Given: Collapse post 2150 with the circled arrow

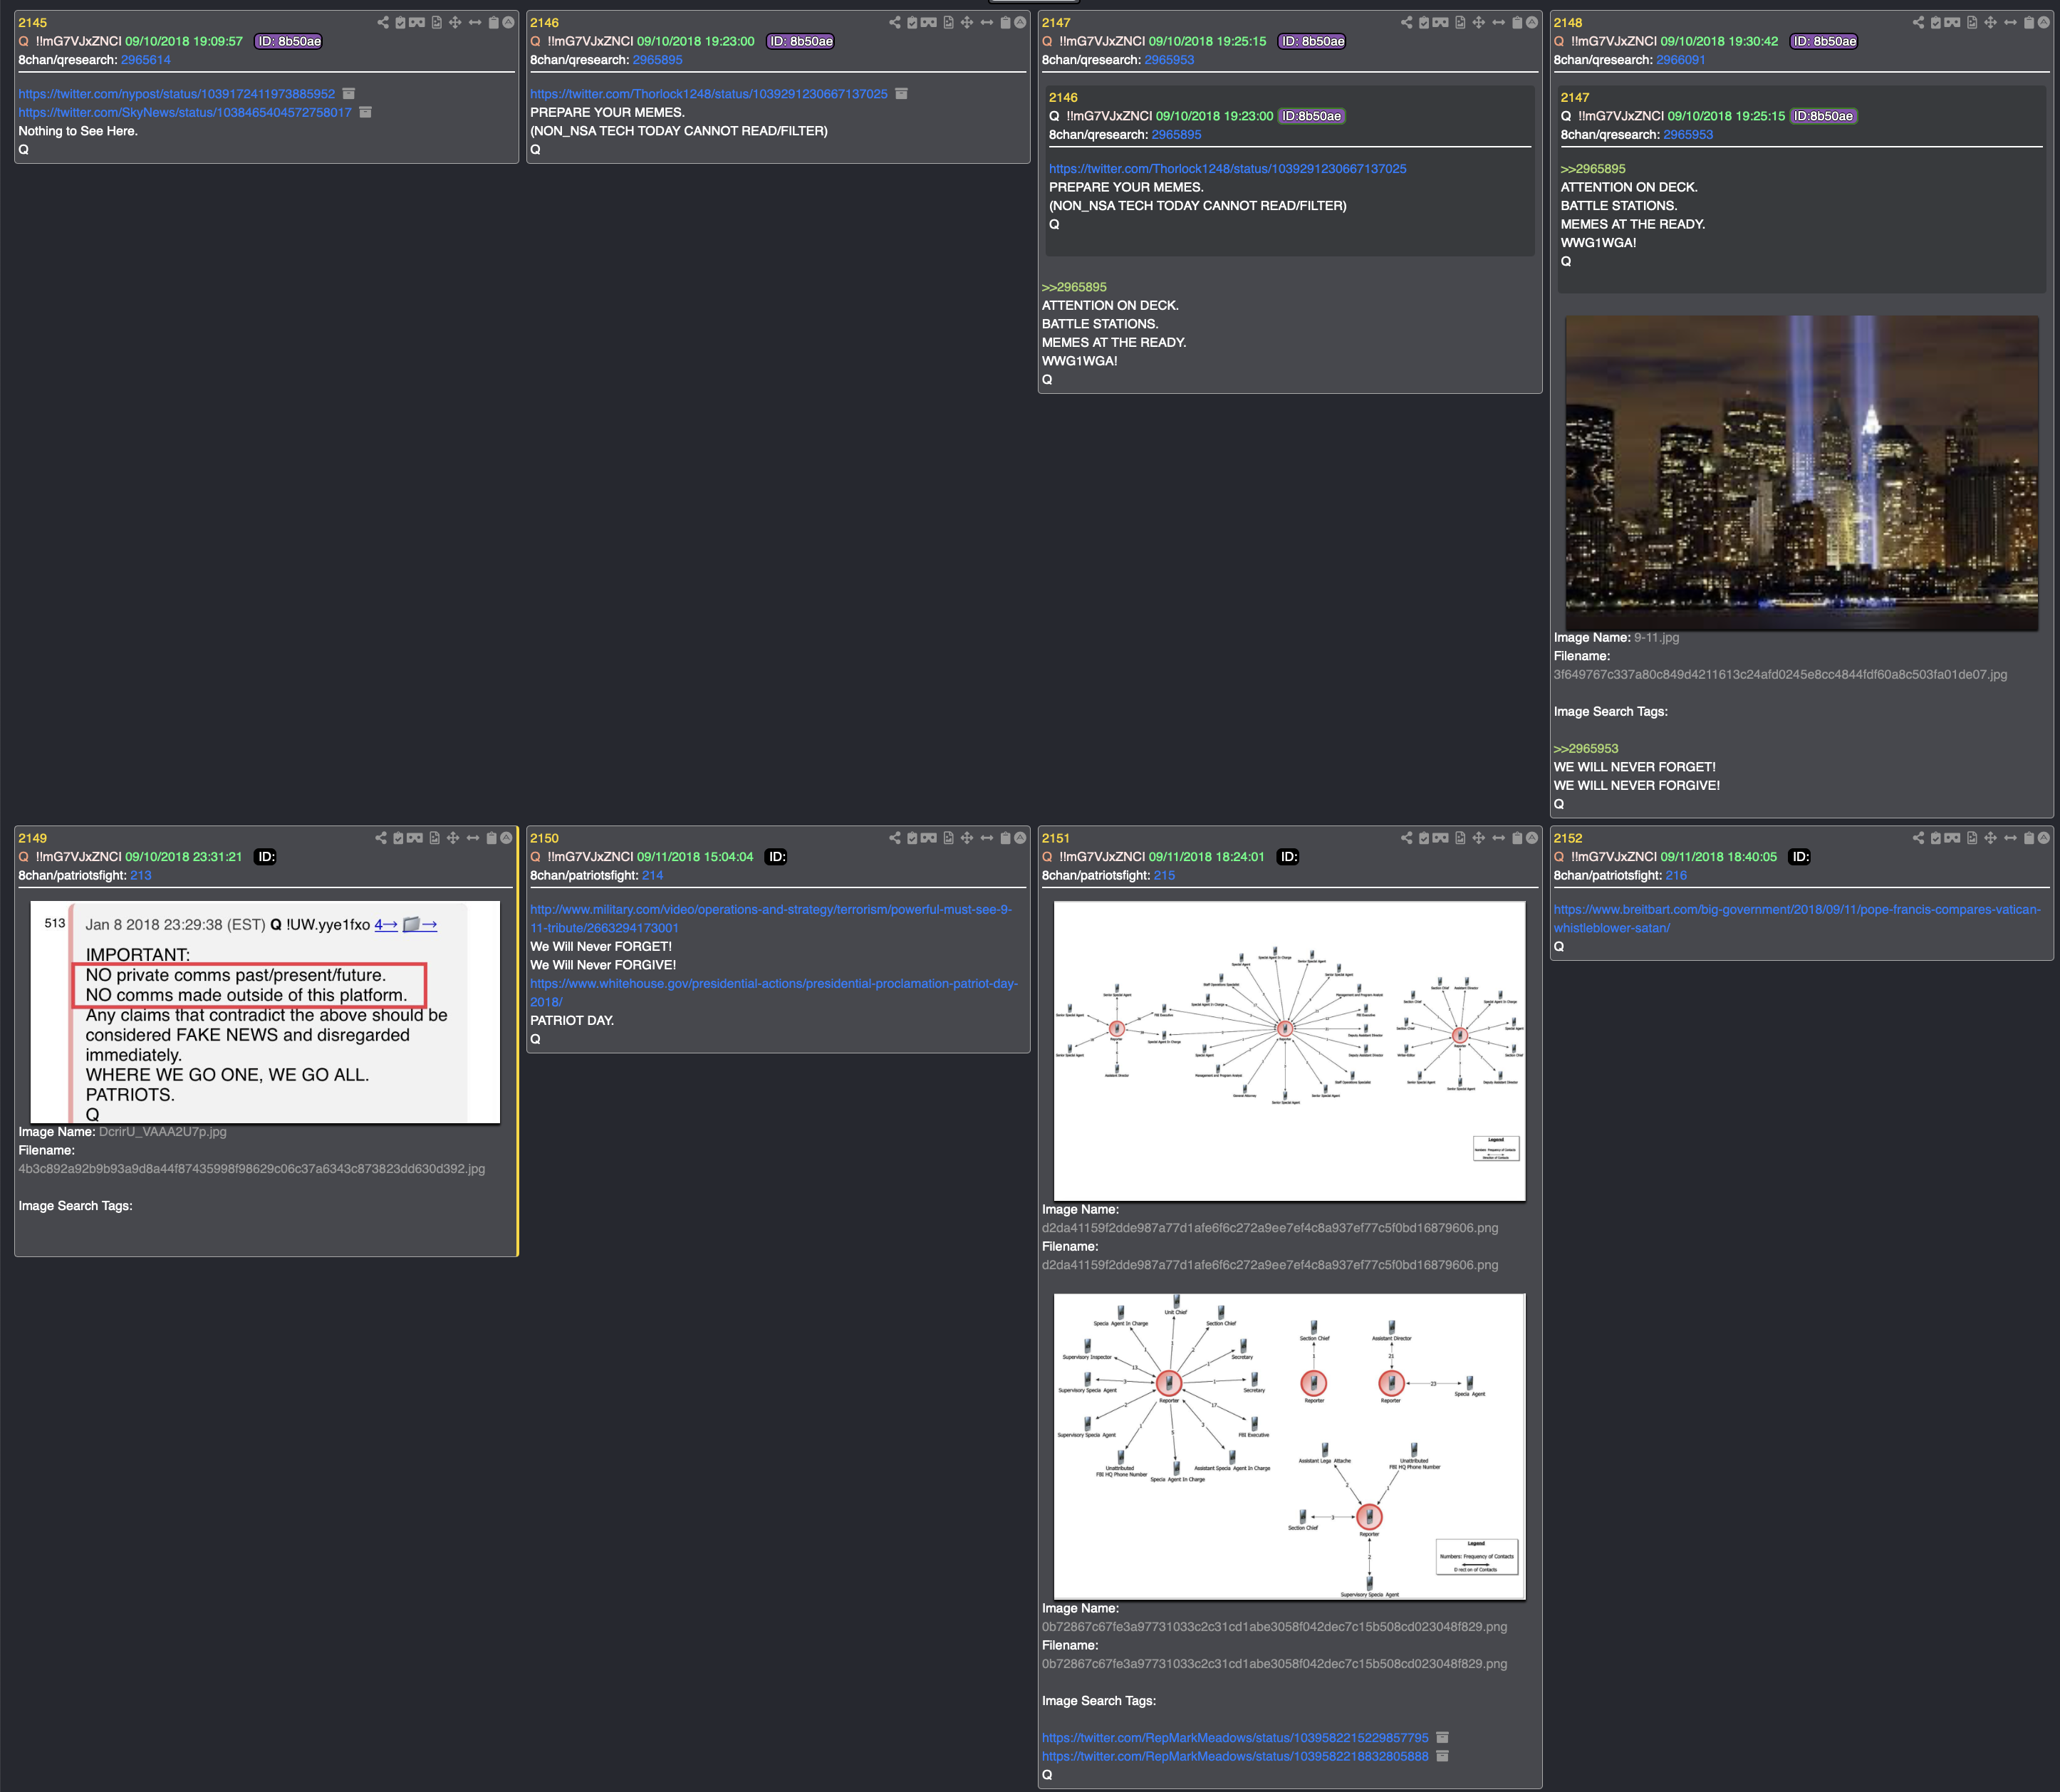Looking at the screenshot, I should tap(1020, 838).
